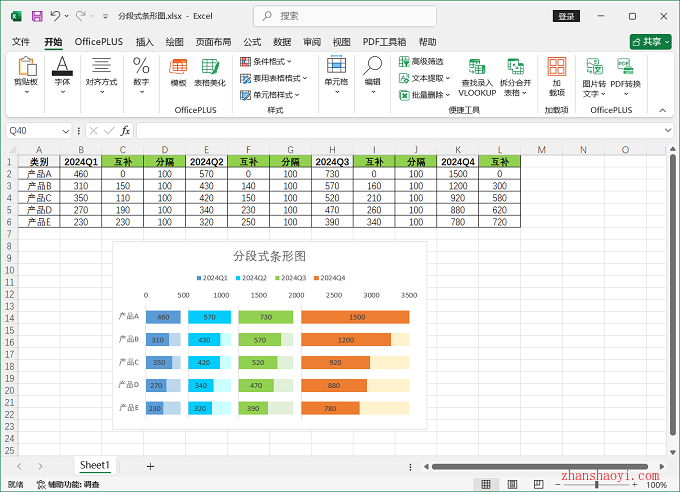Click the 高级筛选 advanced filter tool
The height and width of the screenshot is (492, 680).
426,62
